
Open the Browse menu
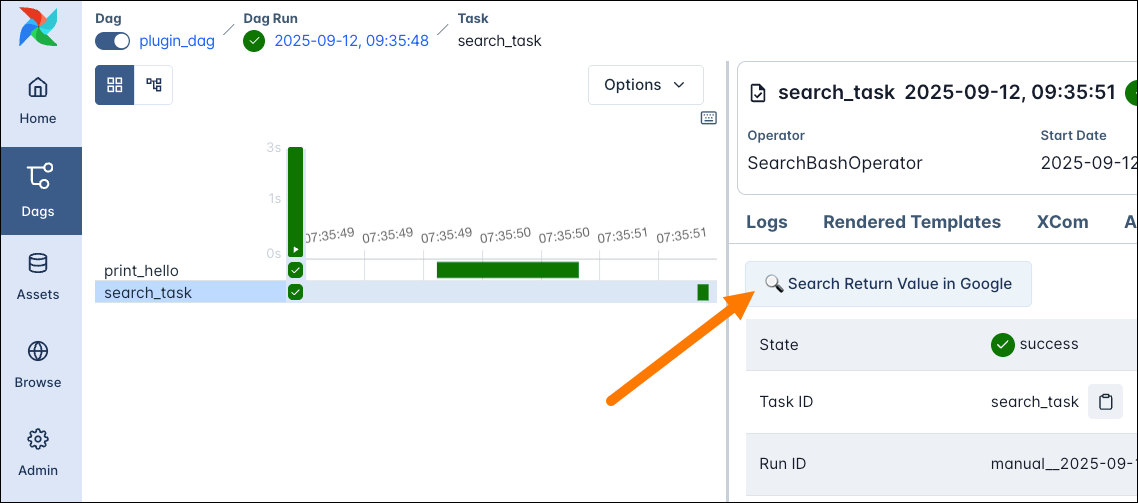38,364
